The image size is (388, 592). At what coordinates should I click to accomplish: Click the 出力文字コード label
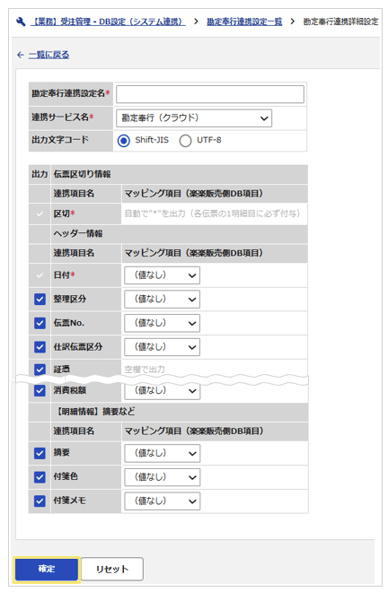[x=60, y=140]
